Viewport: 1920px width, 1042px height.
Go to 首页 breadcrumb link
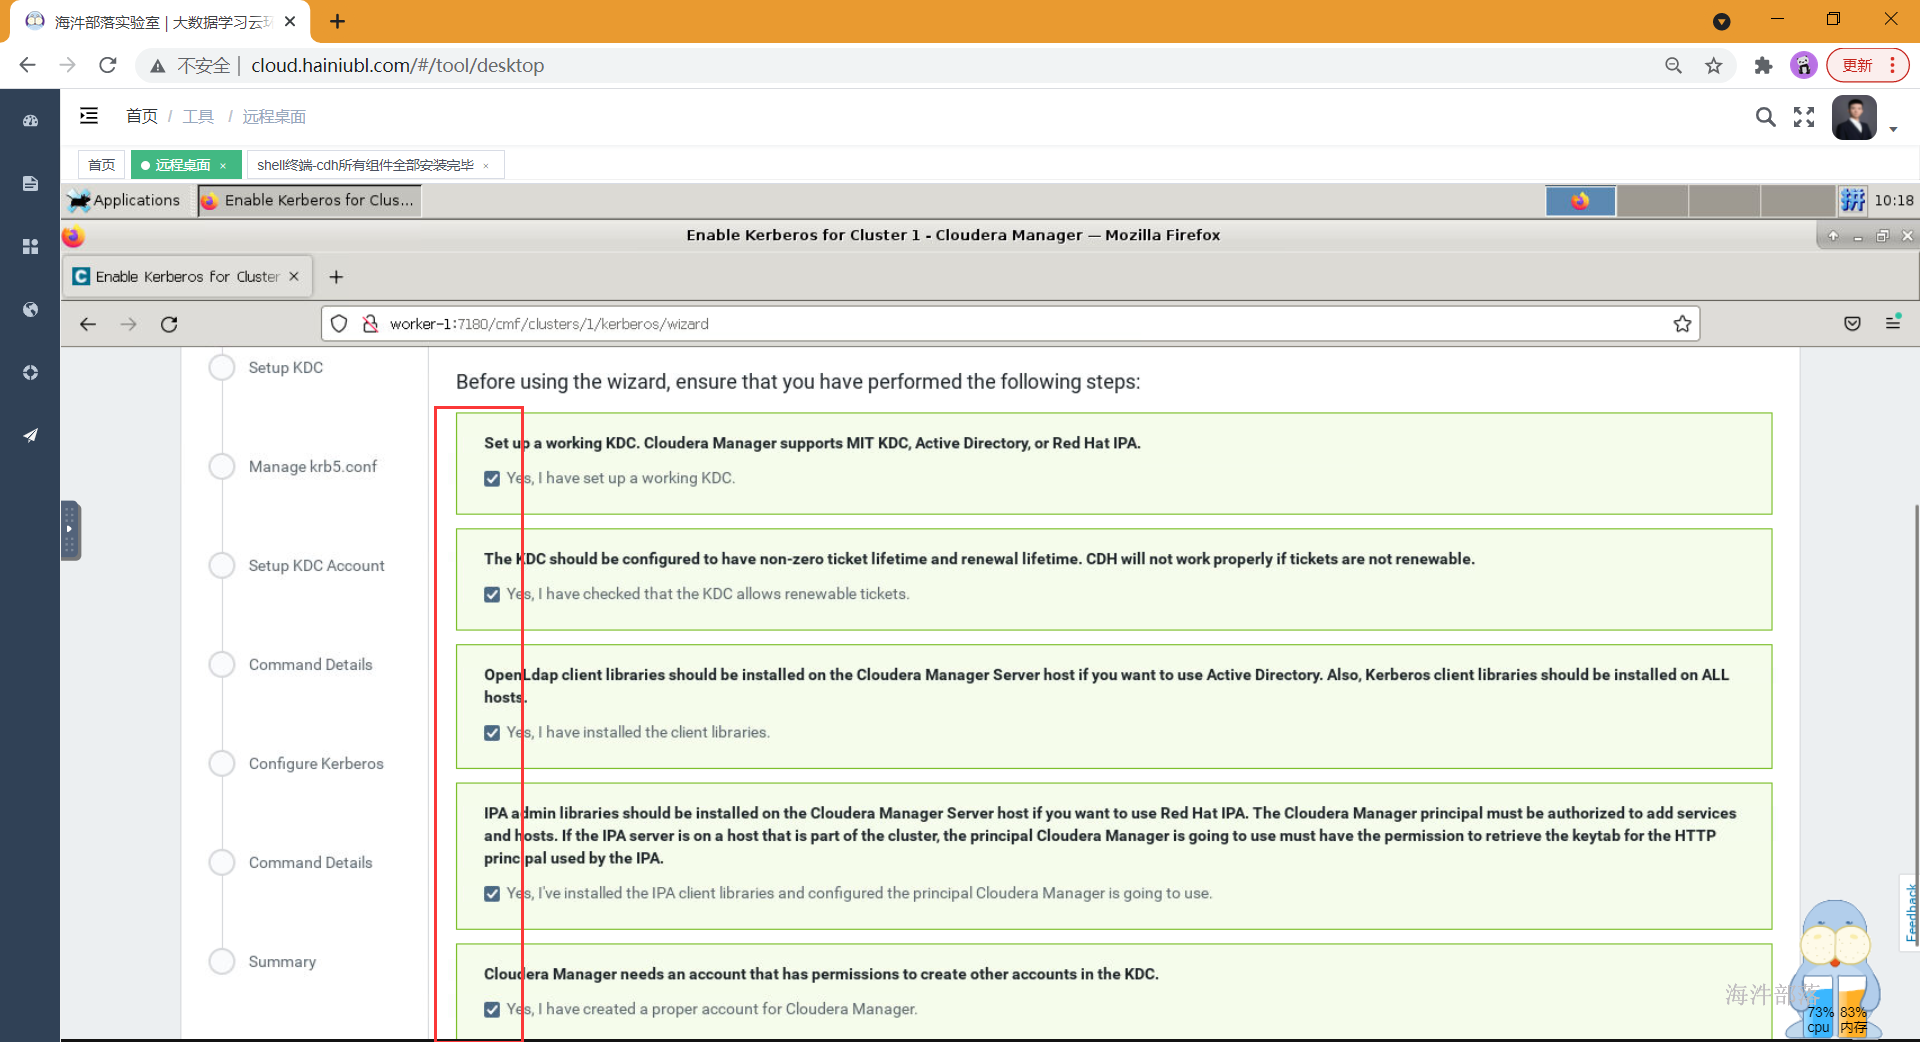point(141,116)
